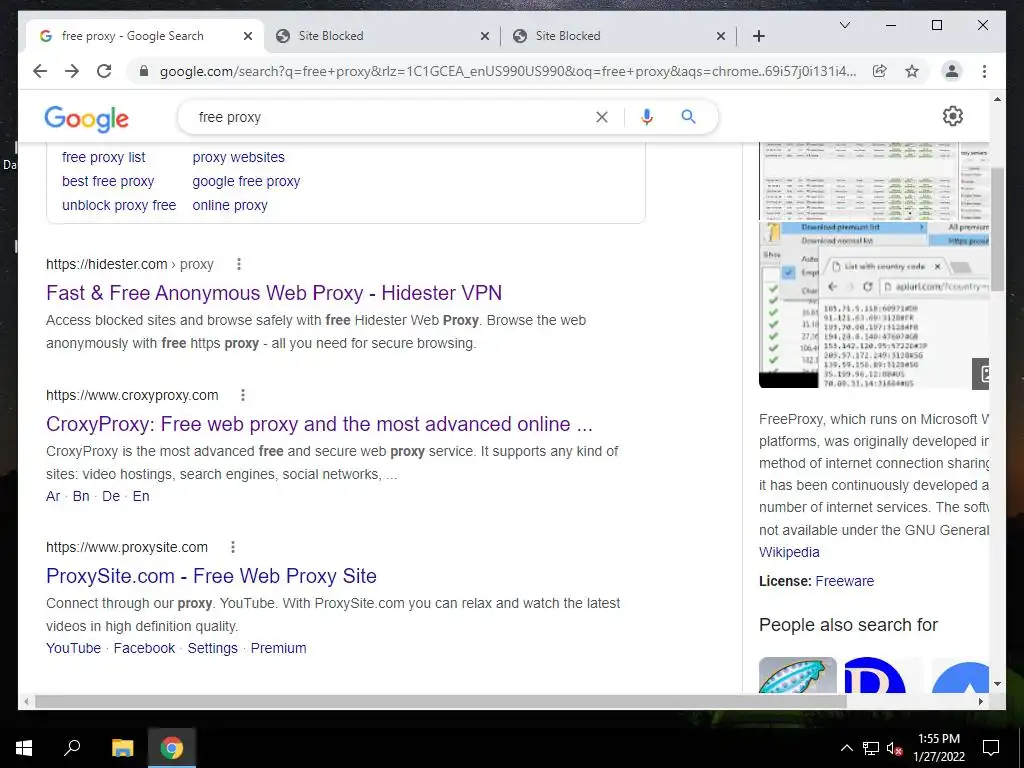
Task: Close the first Site Blocked tab
Action: click(x=485, y=36)
